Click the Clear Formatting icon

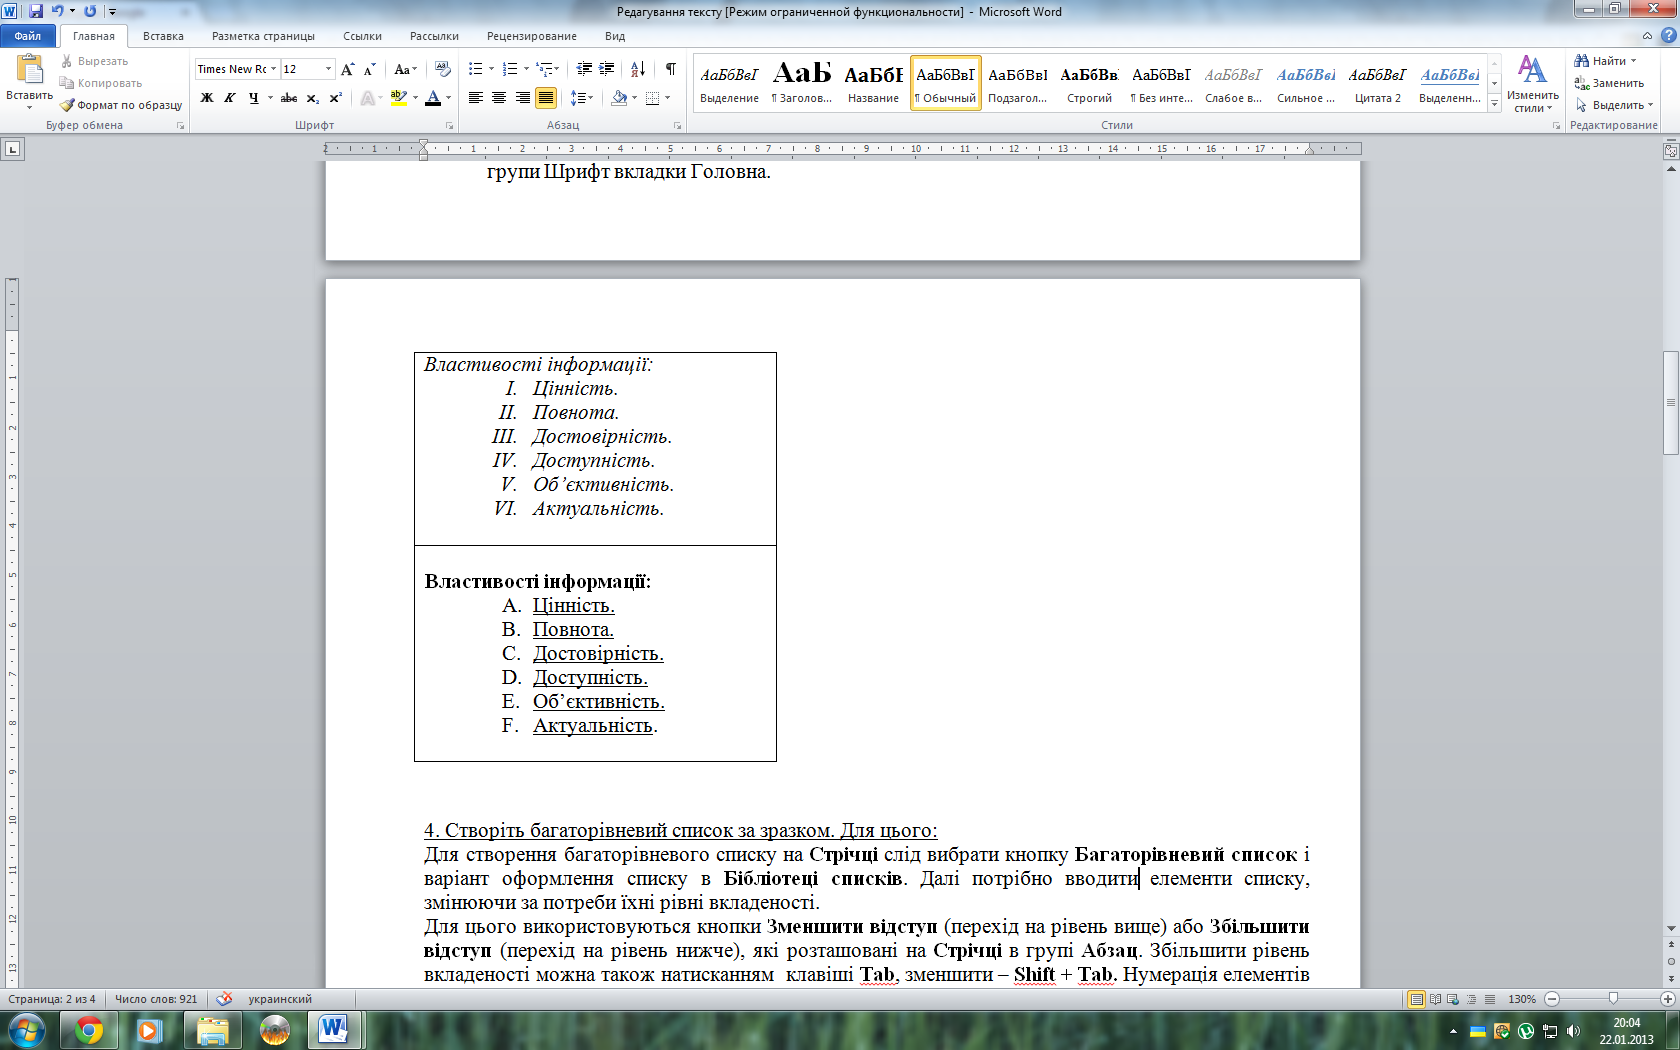[x=443, y=69]
